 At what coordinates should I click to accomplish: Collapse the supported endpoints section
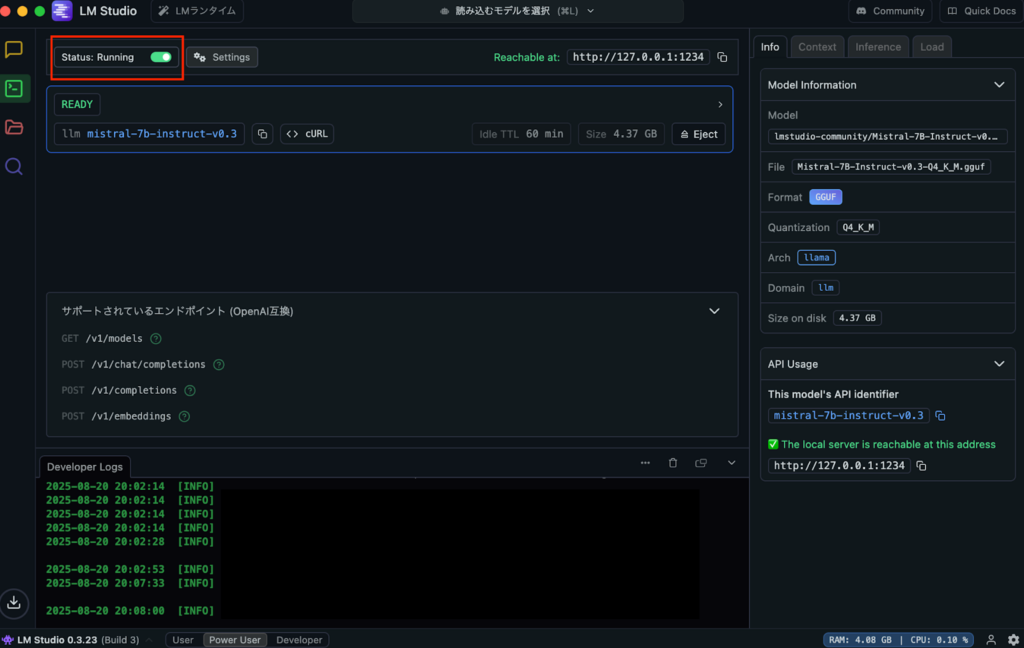(x=714, y=311)
